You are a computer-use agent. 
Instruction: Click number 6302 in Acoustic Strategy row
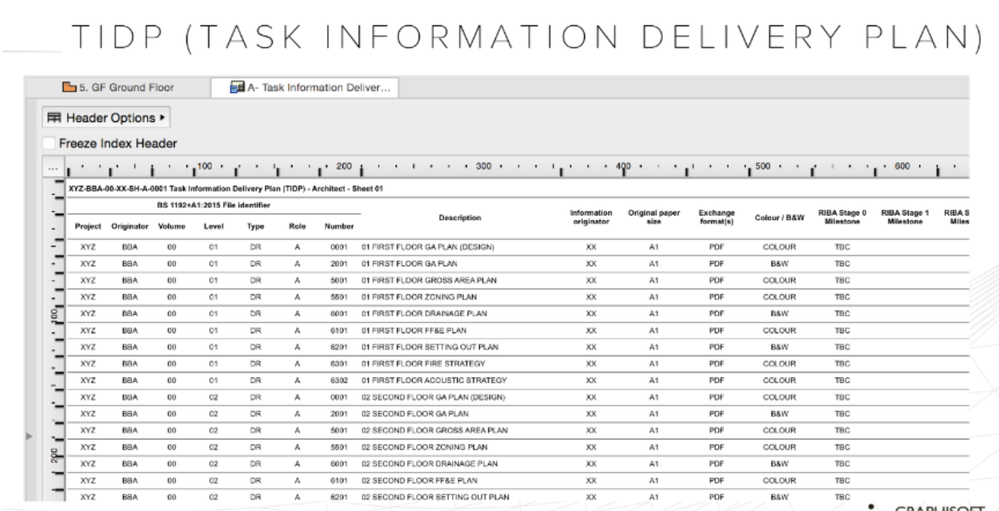click(x=339, y=380)
